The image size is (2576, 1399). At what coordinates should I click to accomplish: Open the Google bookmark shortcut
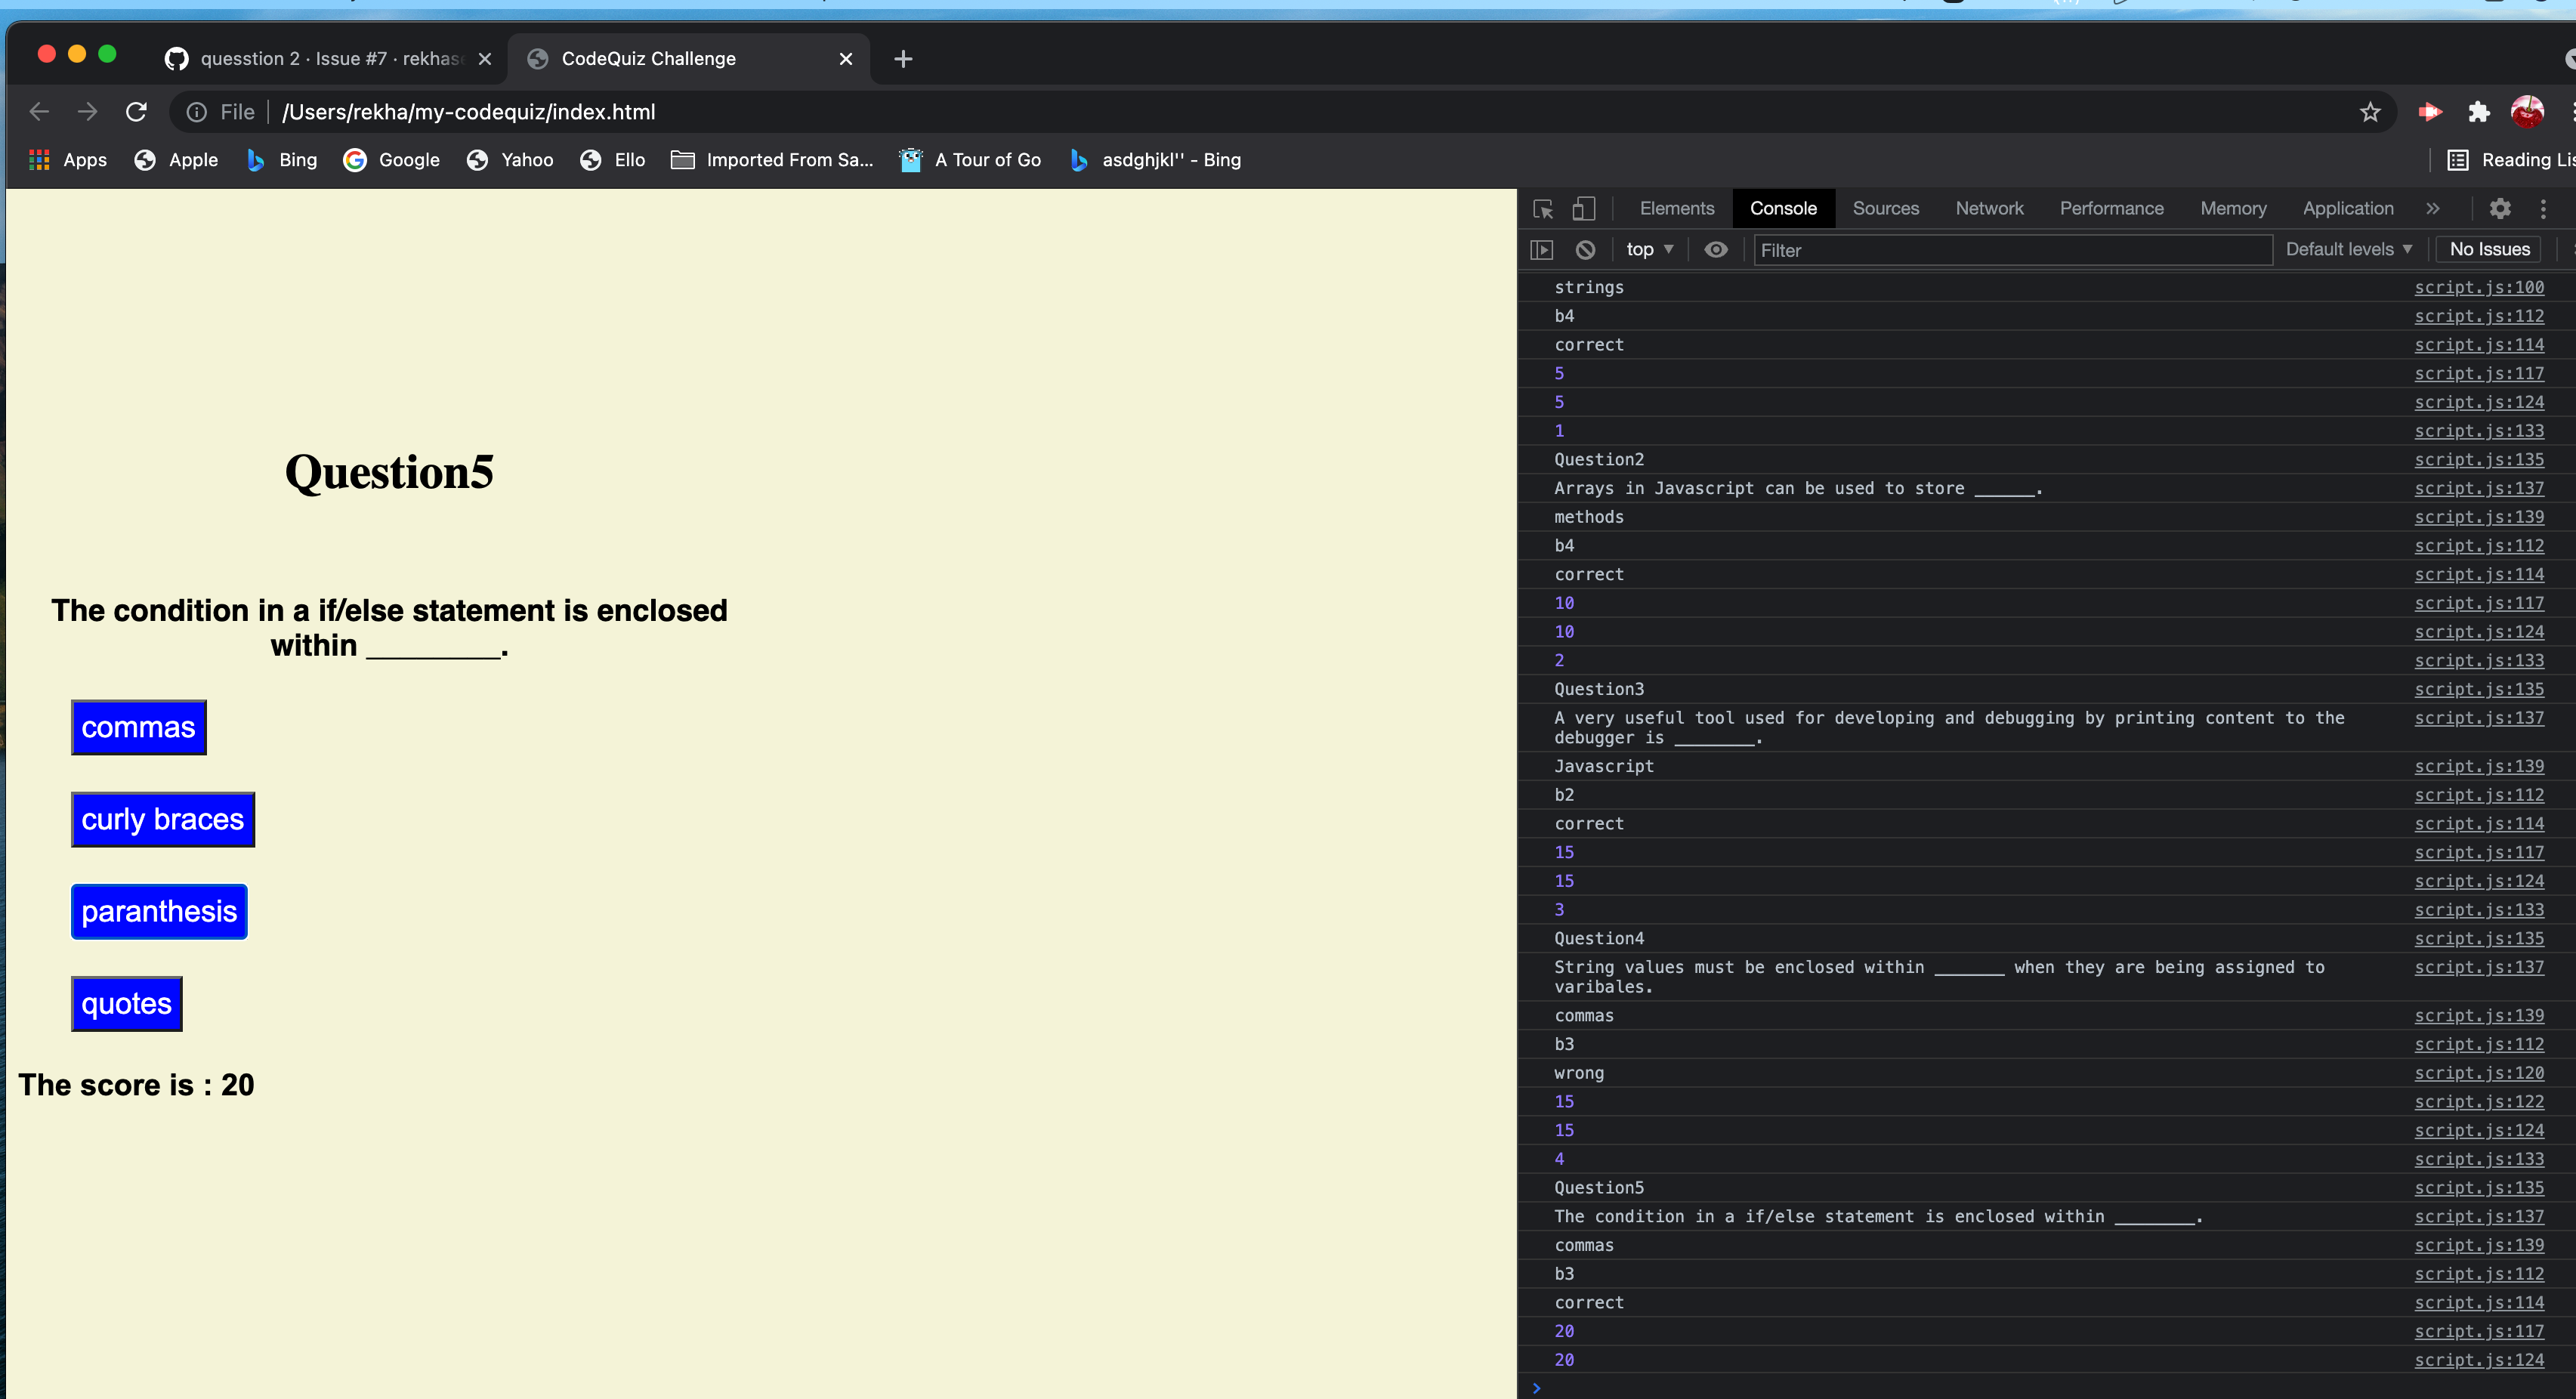click(x=391, y=160)
